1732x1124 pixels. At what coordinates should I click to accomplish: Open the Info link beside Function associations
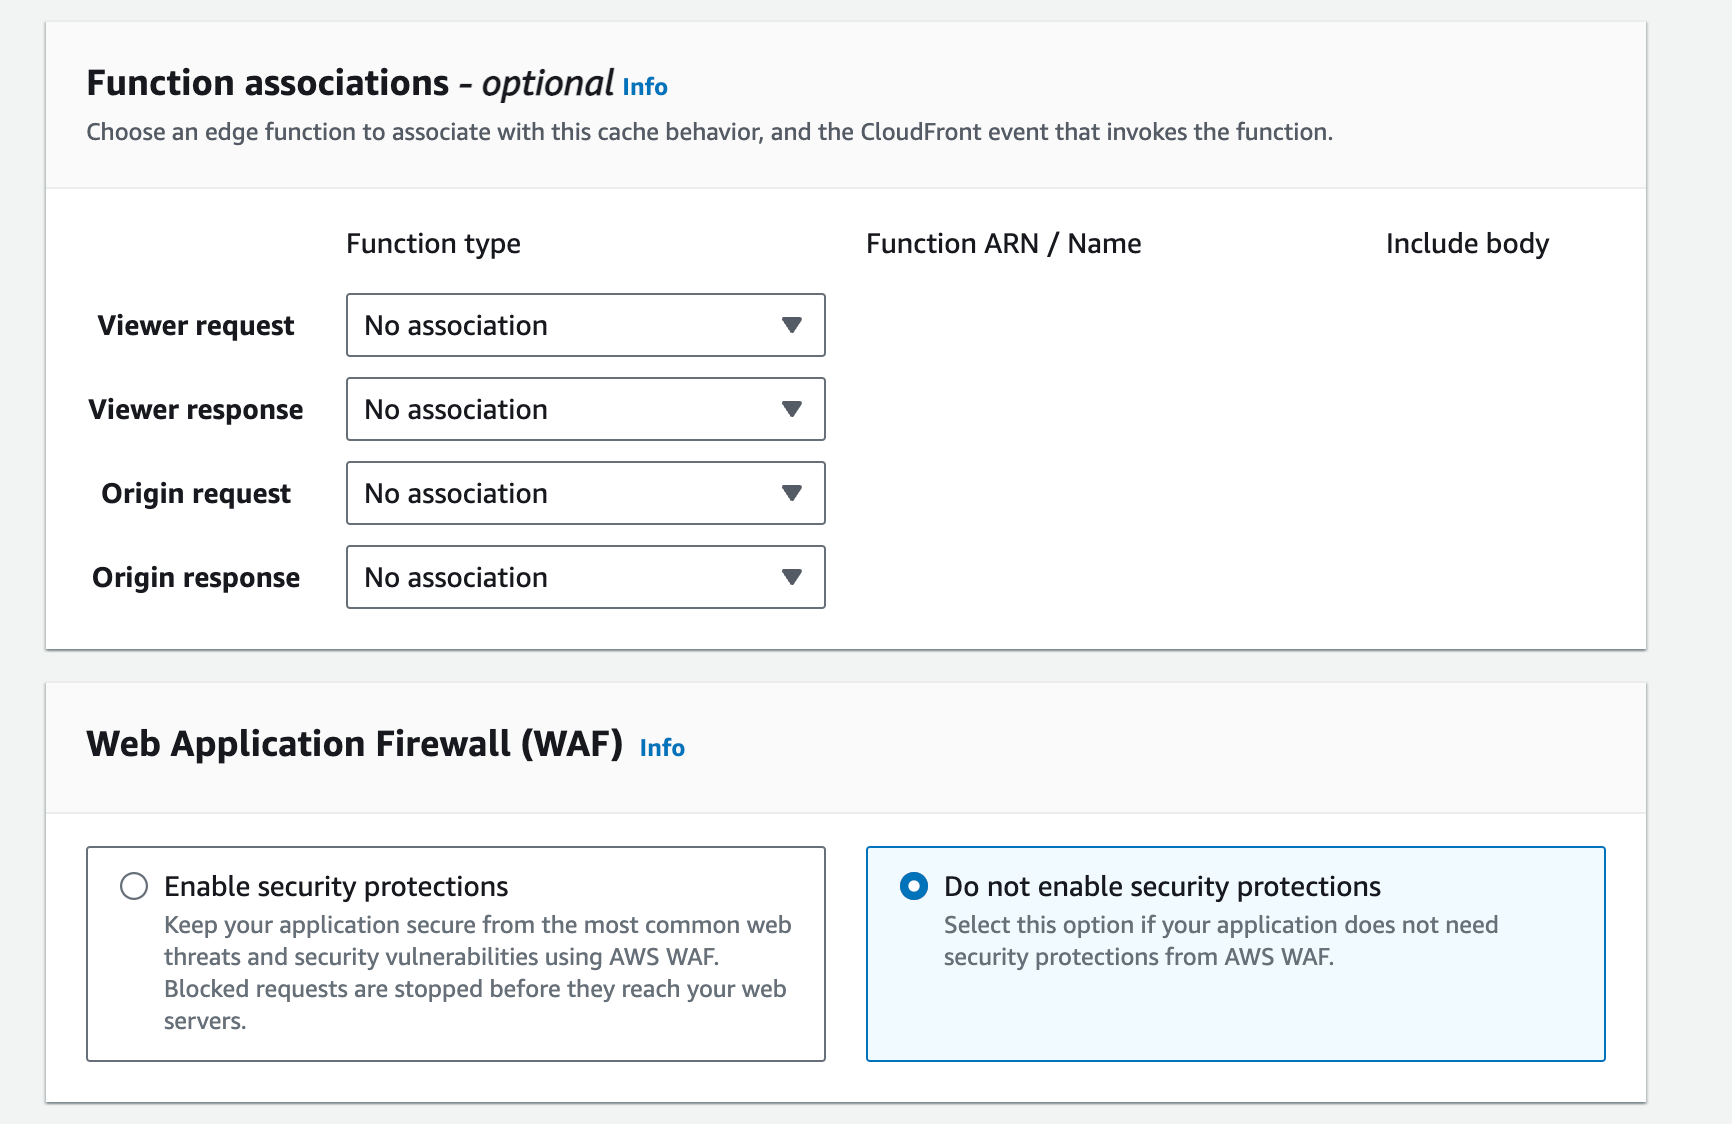pos(645,87)
